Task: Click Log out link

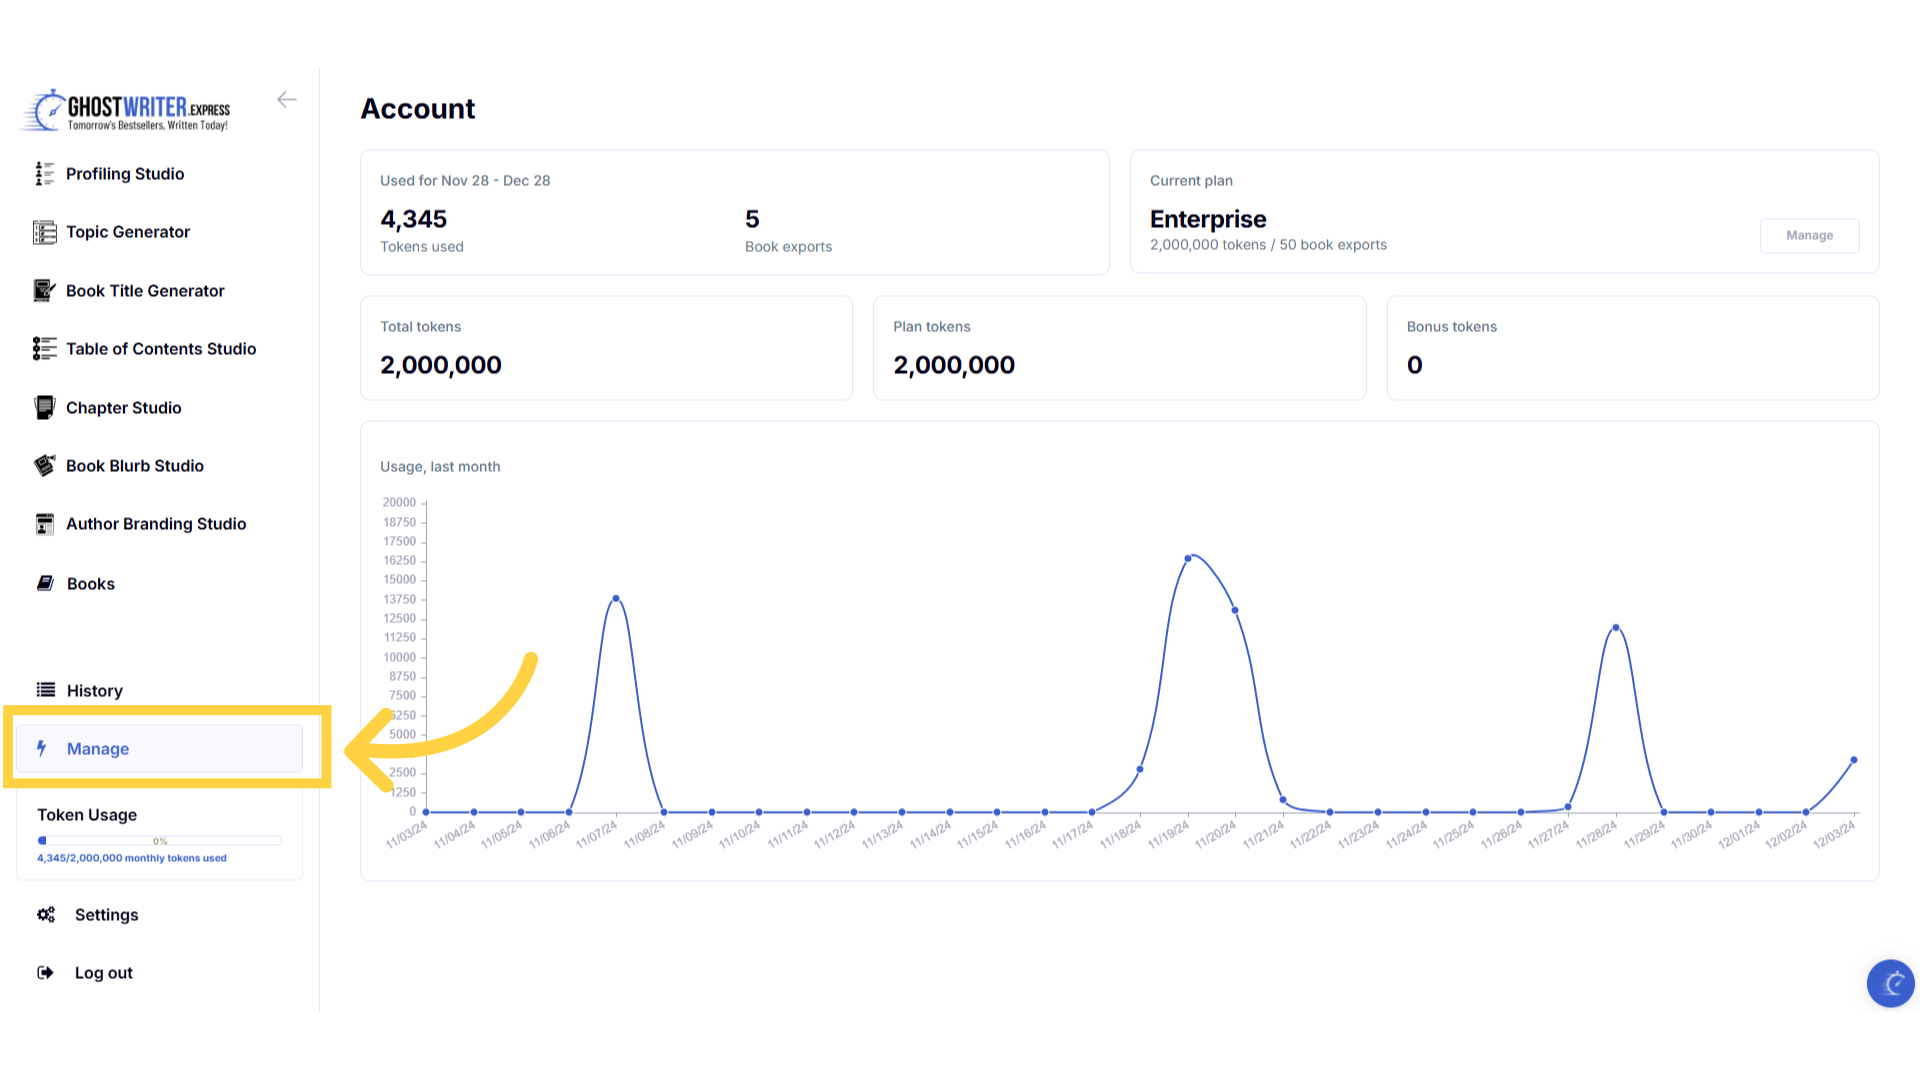Action: [x=104, y=973]
